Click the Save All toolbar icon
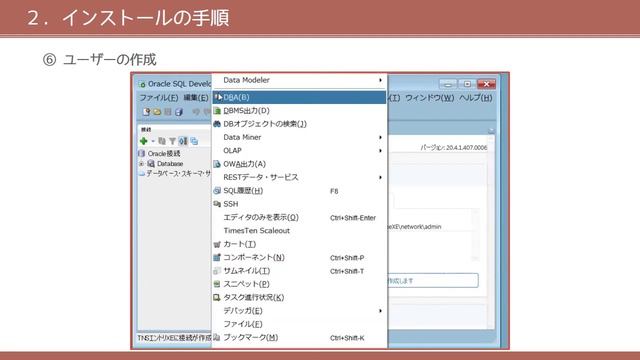This screenshot has width=640, height=360. coord(178,111)
